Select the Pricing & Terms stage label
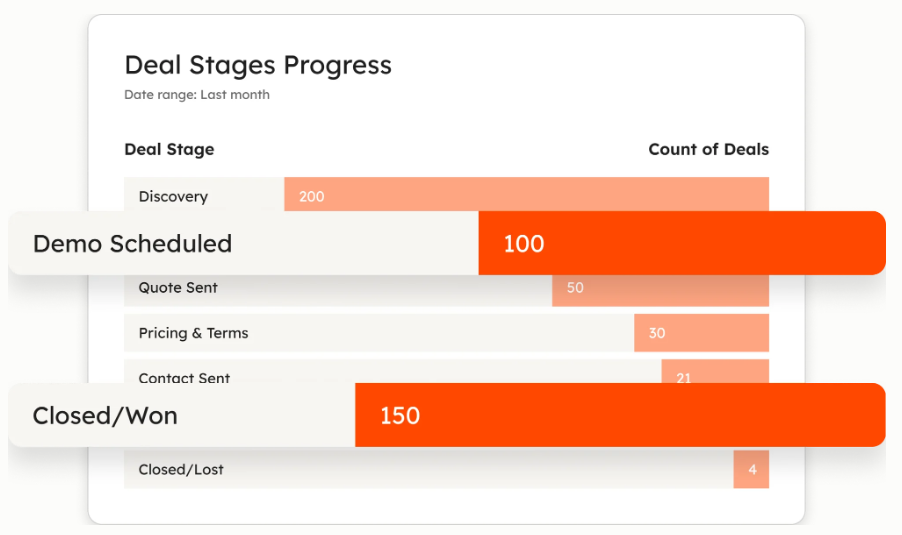902x535 pixels. point(193,333)
